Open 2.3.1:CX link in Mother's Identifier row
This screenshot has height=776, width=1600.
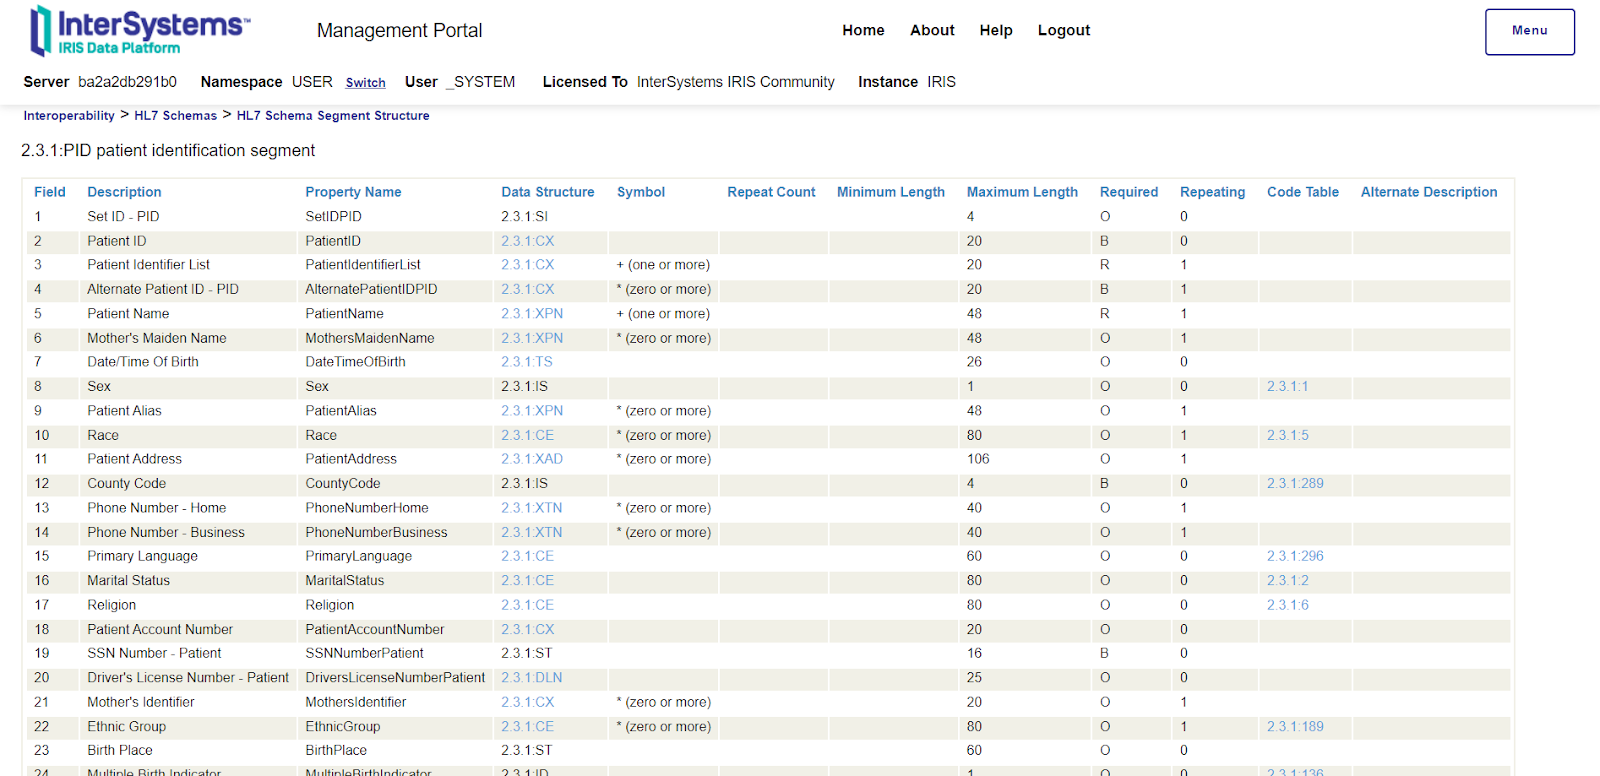(x=528, y=702)
